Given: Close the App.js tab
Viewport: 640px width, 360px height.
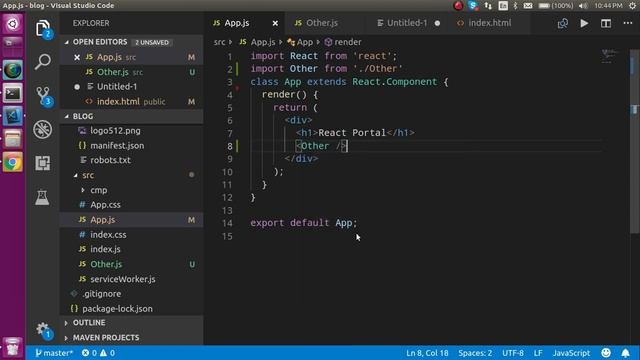Looking at the screenshot, I should tap(275, 23).
